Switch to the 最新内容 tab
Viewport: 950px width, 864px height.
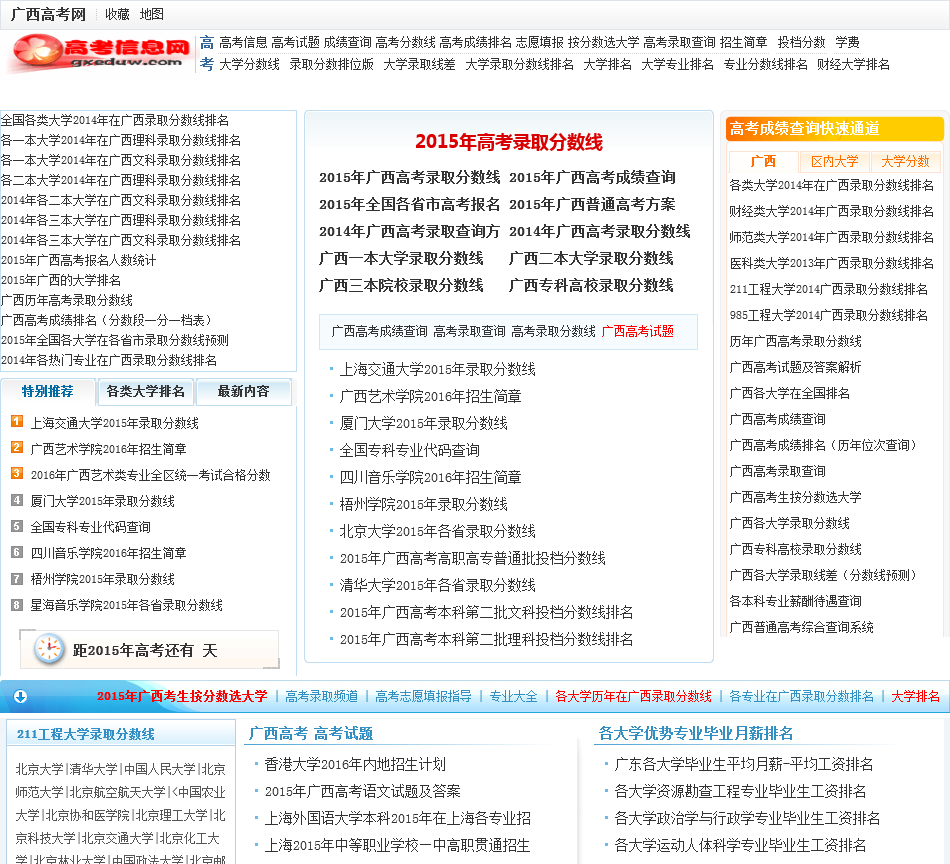[x=244, y=391]
